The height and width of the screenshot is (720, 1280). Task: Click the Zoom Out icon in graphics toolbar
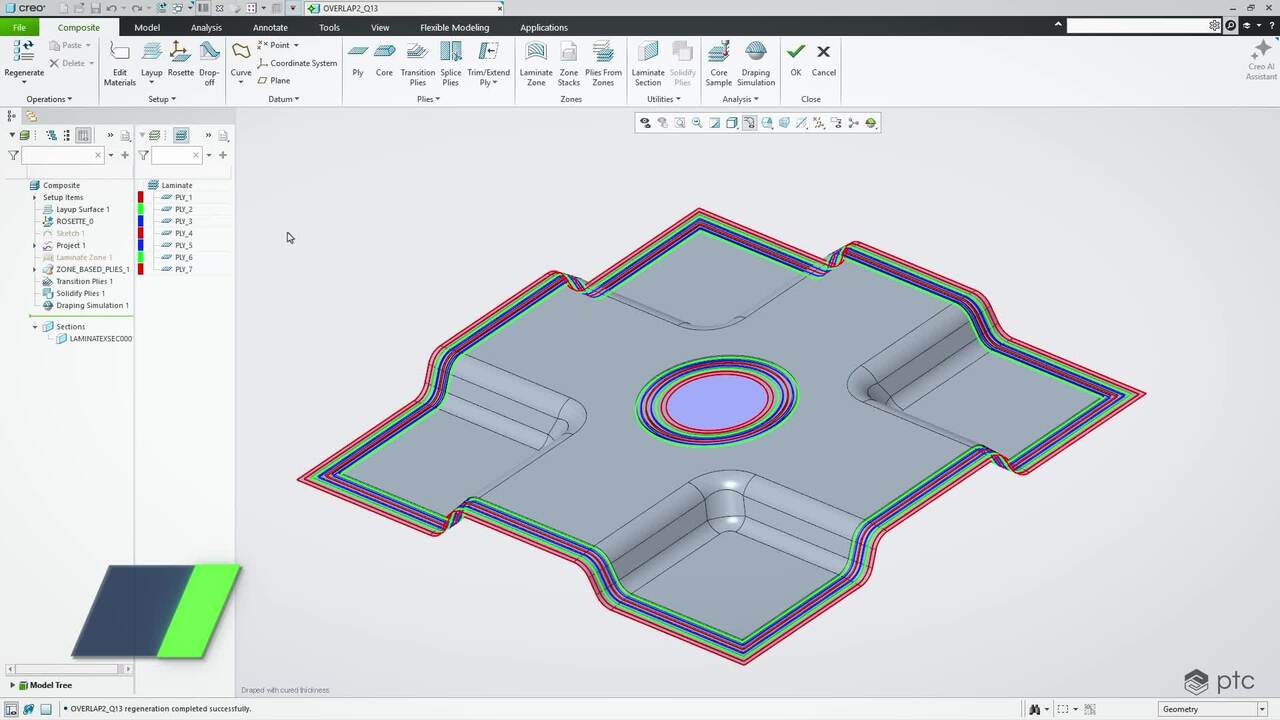click(x=697, y=123)
